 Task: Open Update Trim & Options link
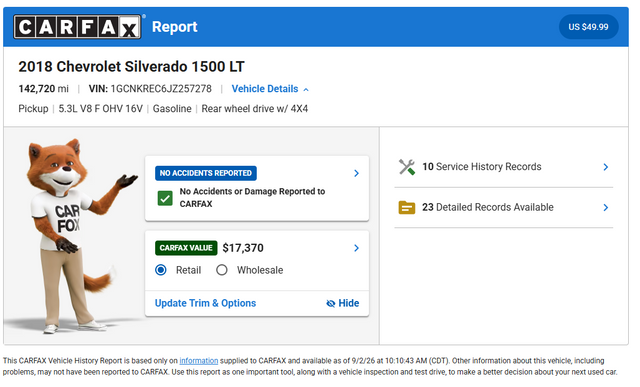(x=205, y=303)
